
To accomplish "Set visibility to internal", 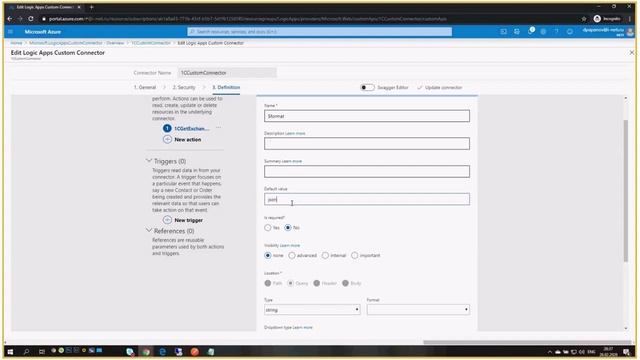I will (x=325, y=256).
